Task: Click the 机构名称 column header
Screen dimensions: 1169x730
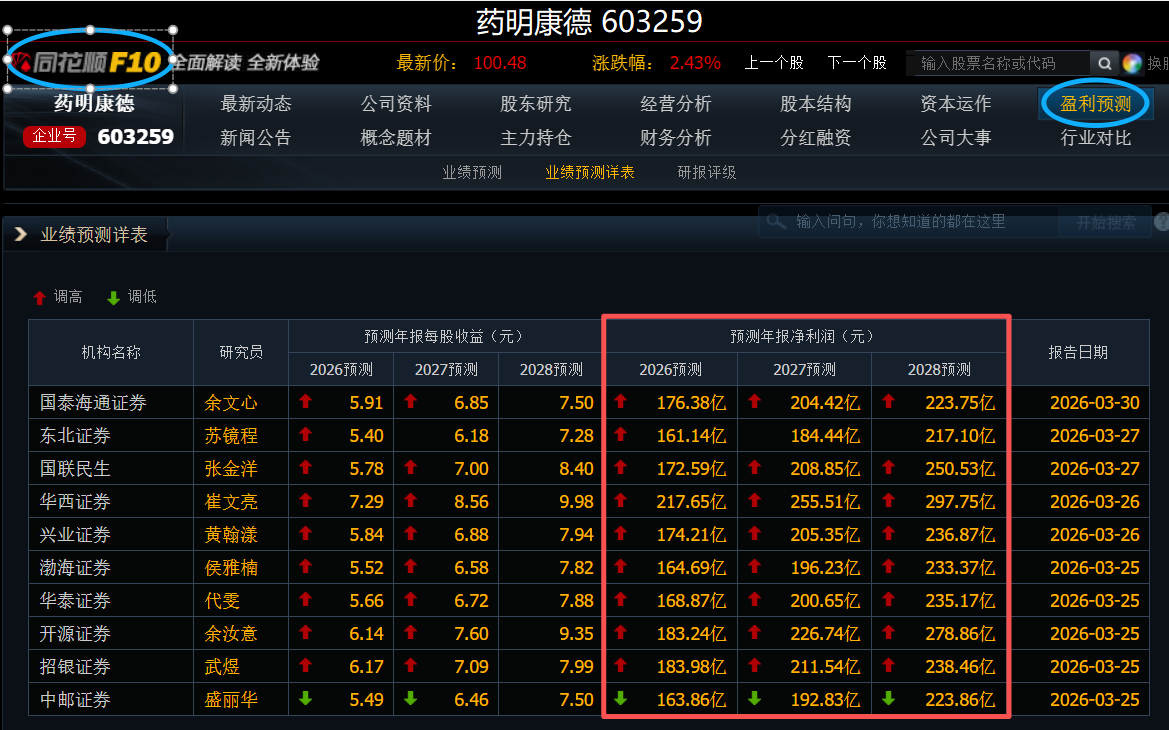Action: pyautogui.click(x=111, y=353)
